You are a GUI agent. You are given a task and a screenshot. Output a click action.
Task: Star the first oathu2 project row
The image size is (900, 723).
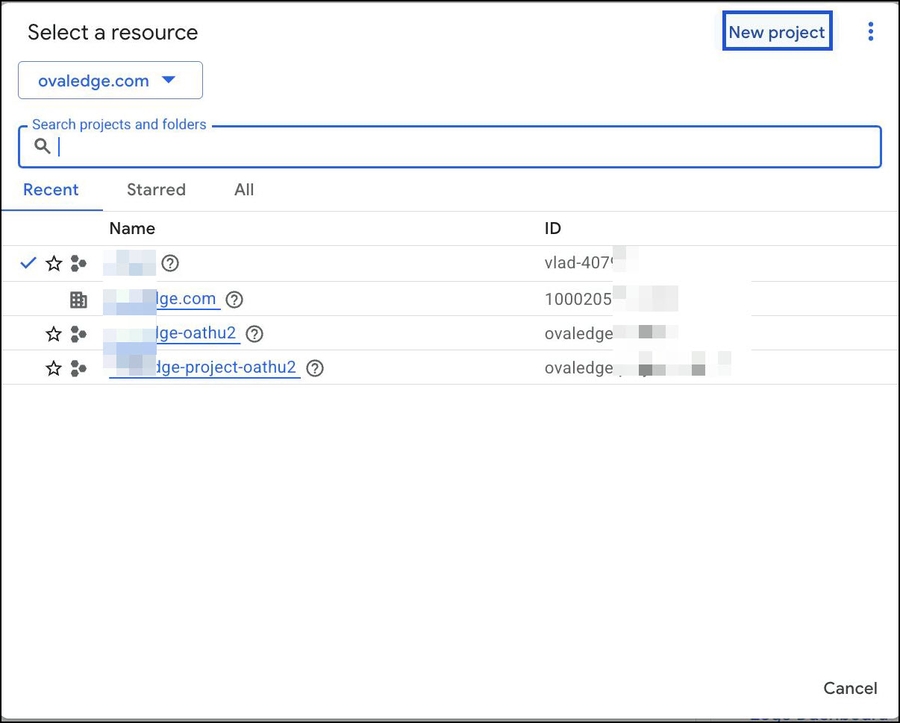[54, 334]
